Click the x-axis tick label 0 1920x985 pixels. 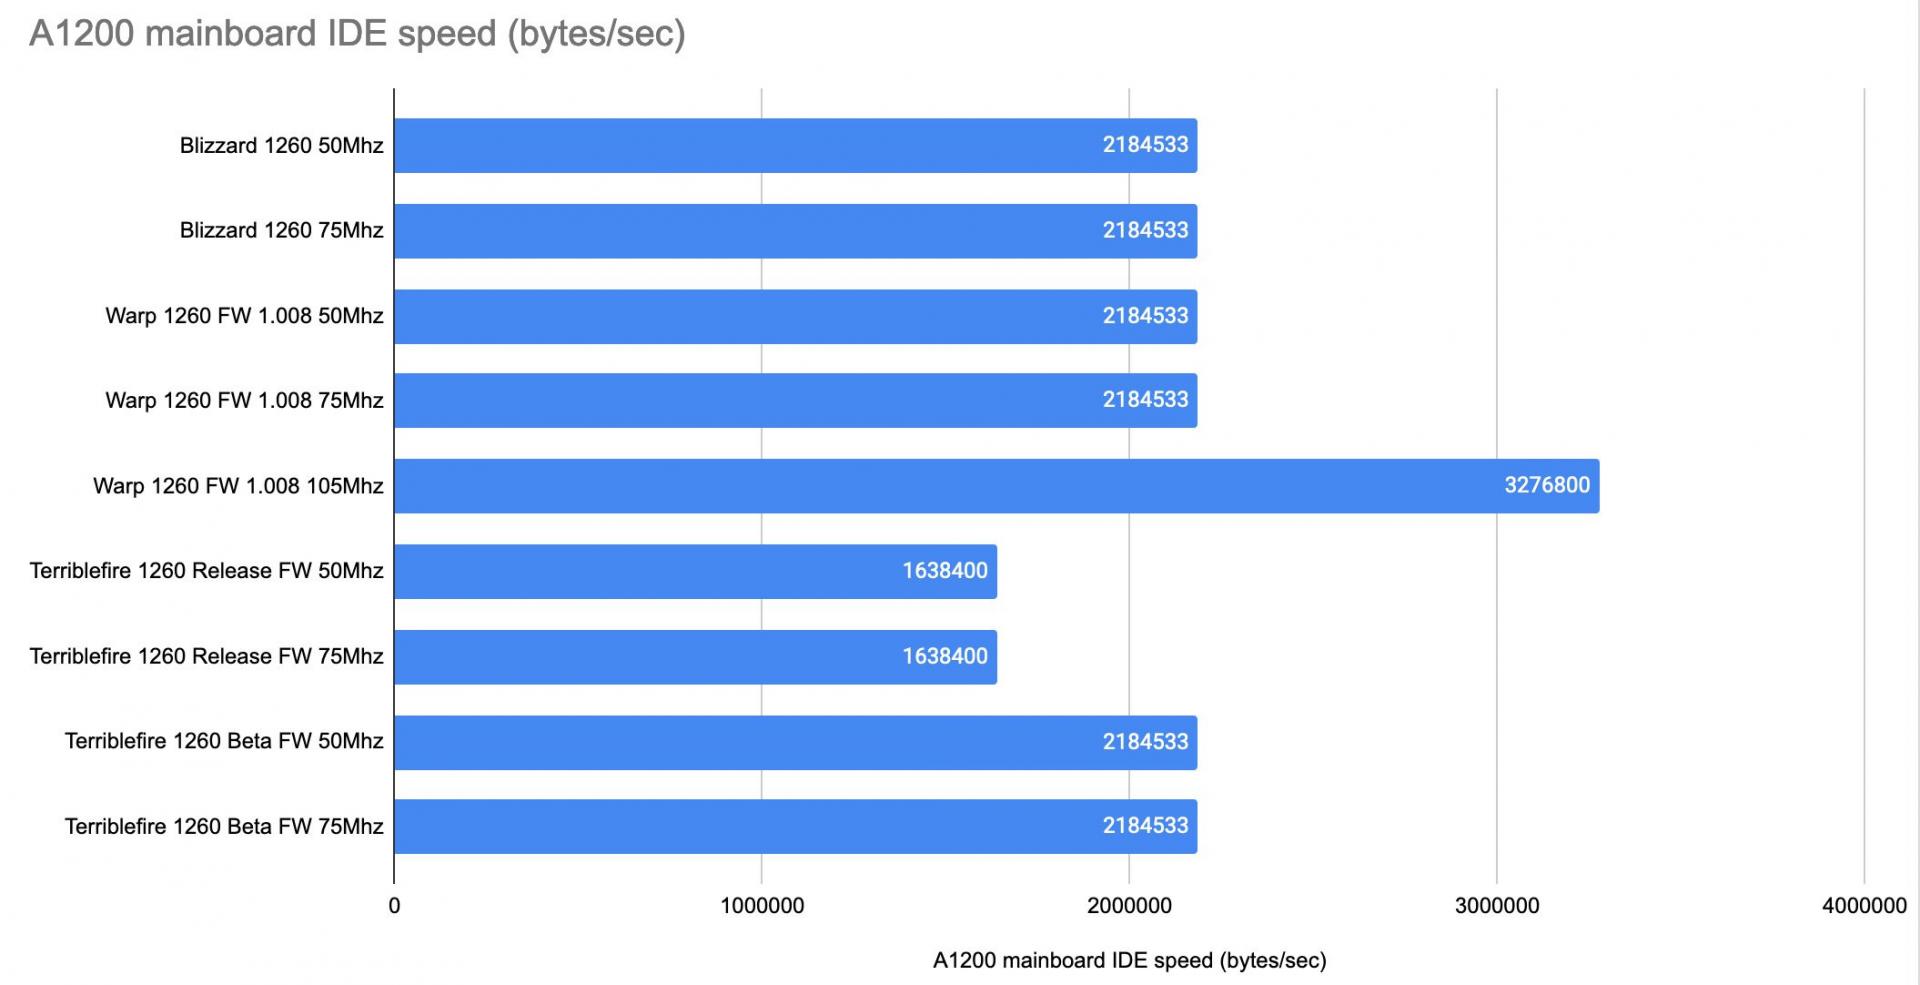click(394, 906)
